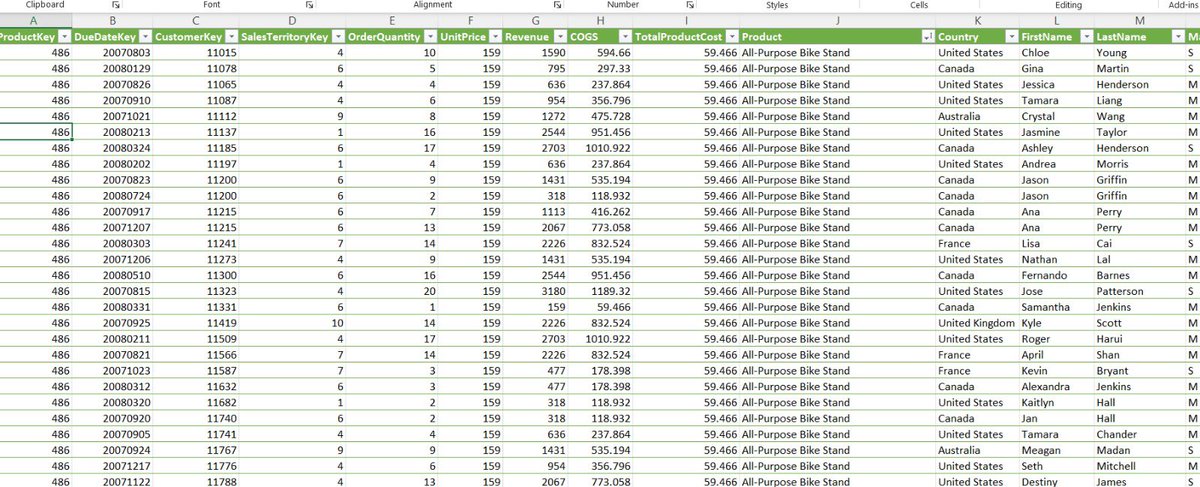Image resolution: width=1200 pixels, height=487 pixels.
Task: Select column F header
Action: 470,20
